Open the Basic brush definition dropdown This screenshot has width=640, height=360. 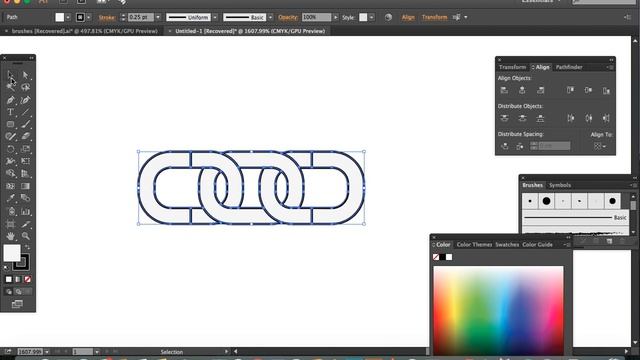pyautogui.click(x=270, y=17)
